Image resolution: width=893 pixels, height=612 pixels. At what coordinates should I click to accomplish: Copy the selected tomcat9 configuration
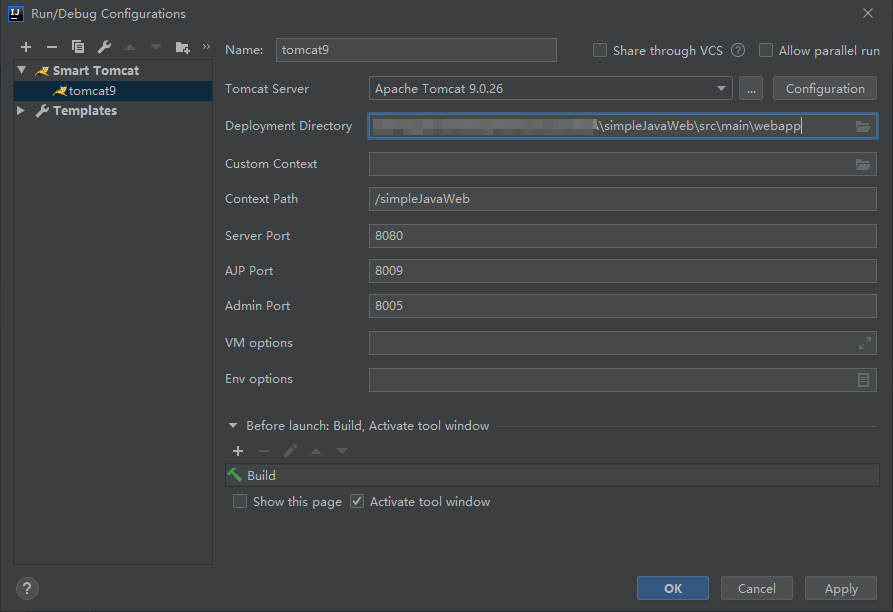77,46
